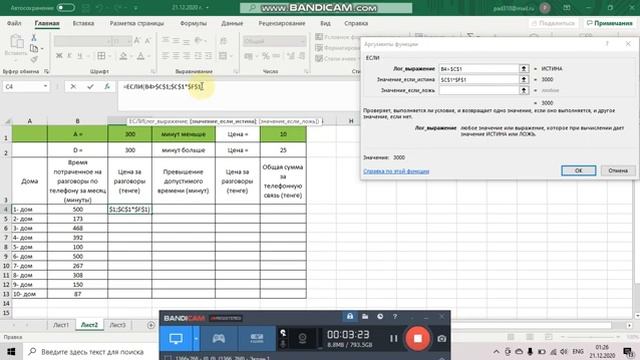This screenshot has height=360, width=640.
Task: Switch to the Данные tab
Action: coord(232,23)
